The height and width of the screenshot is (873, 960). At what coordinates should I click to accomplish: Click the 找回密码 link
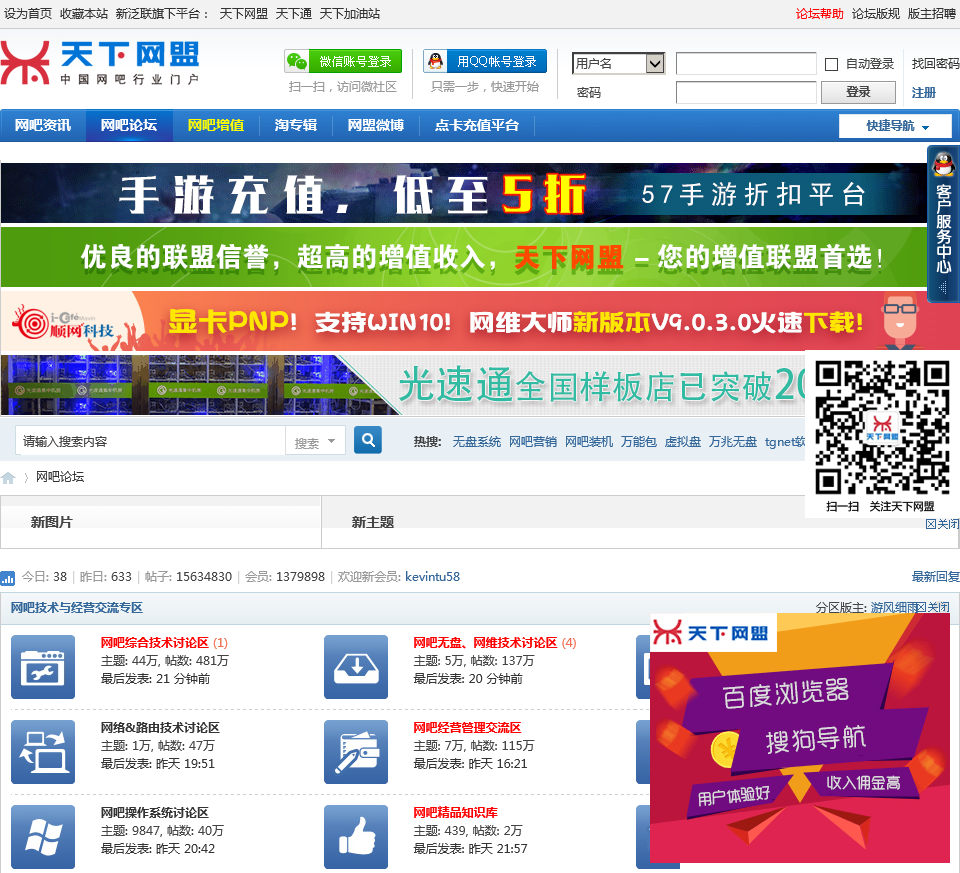(935, 64)
